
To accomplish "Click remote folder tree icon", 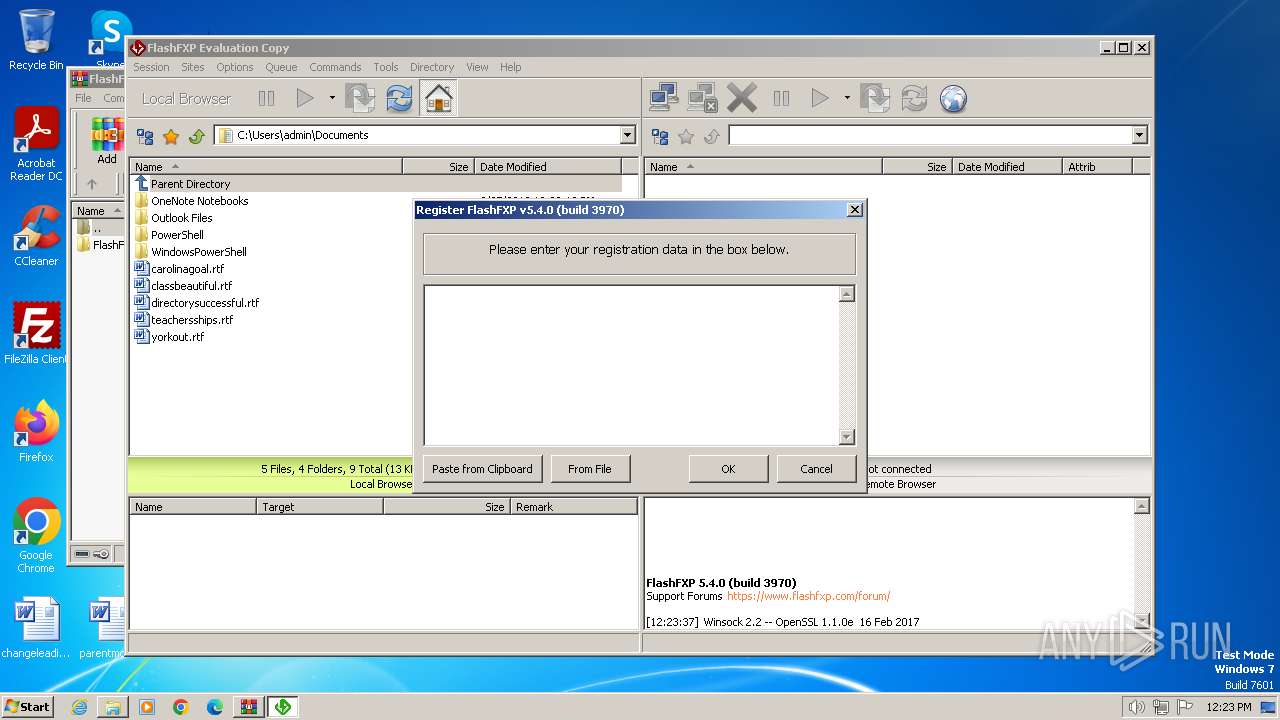I will (x=660, y=136).
